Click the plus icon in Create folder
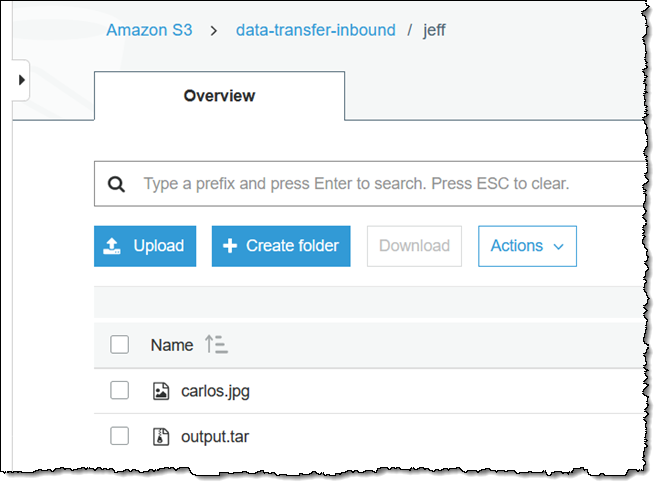This screenshot has width=660, height=486. (229, 246)
